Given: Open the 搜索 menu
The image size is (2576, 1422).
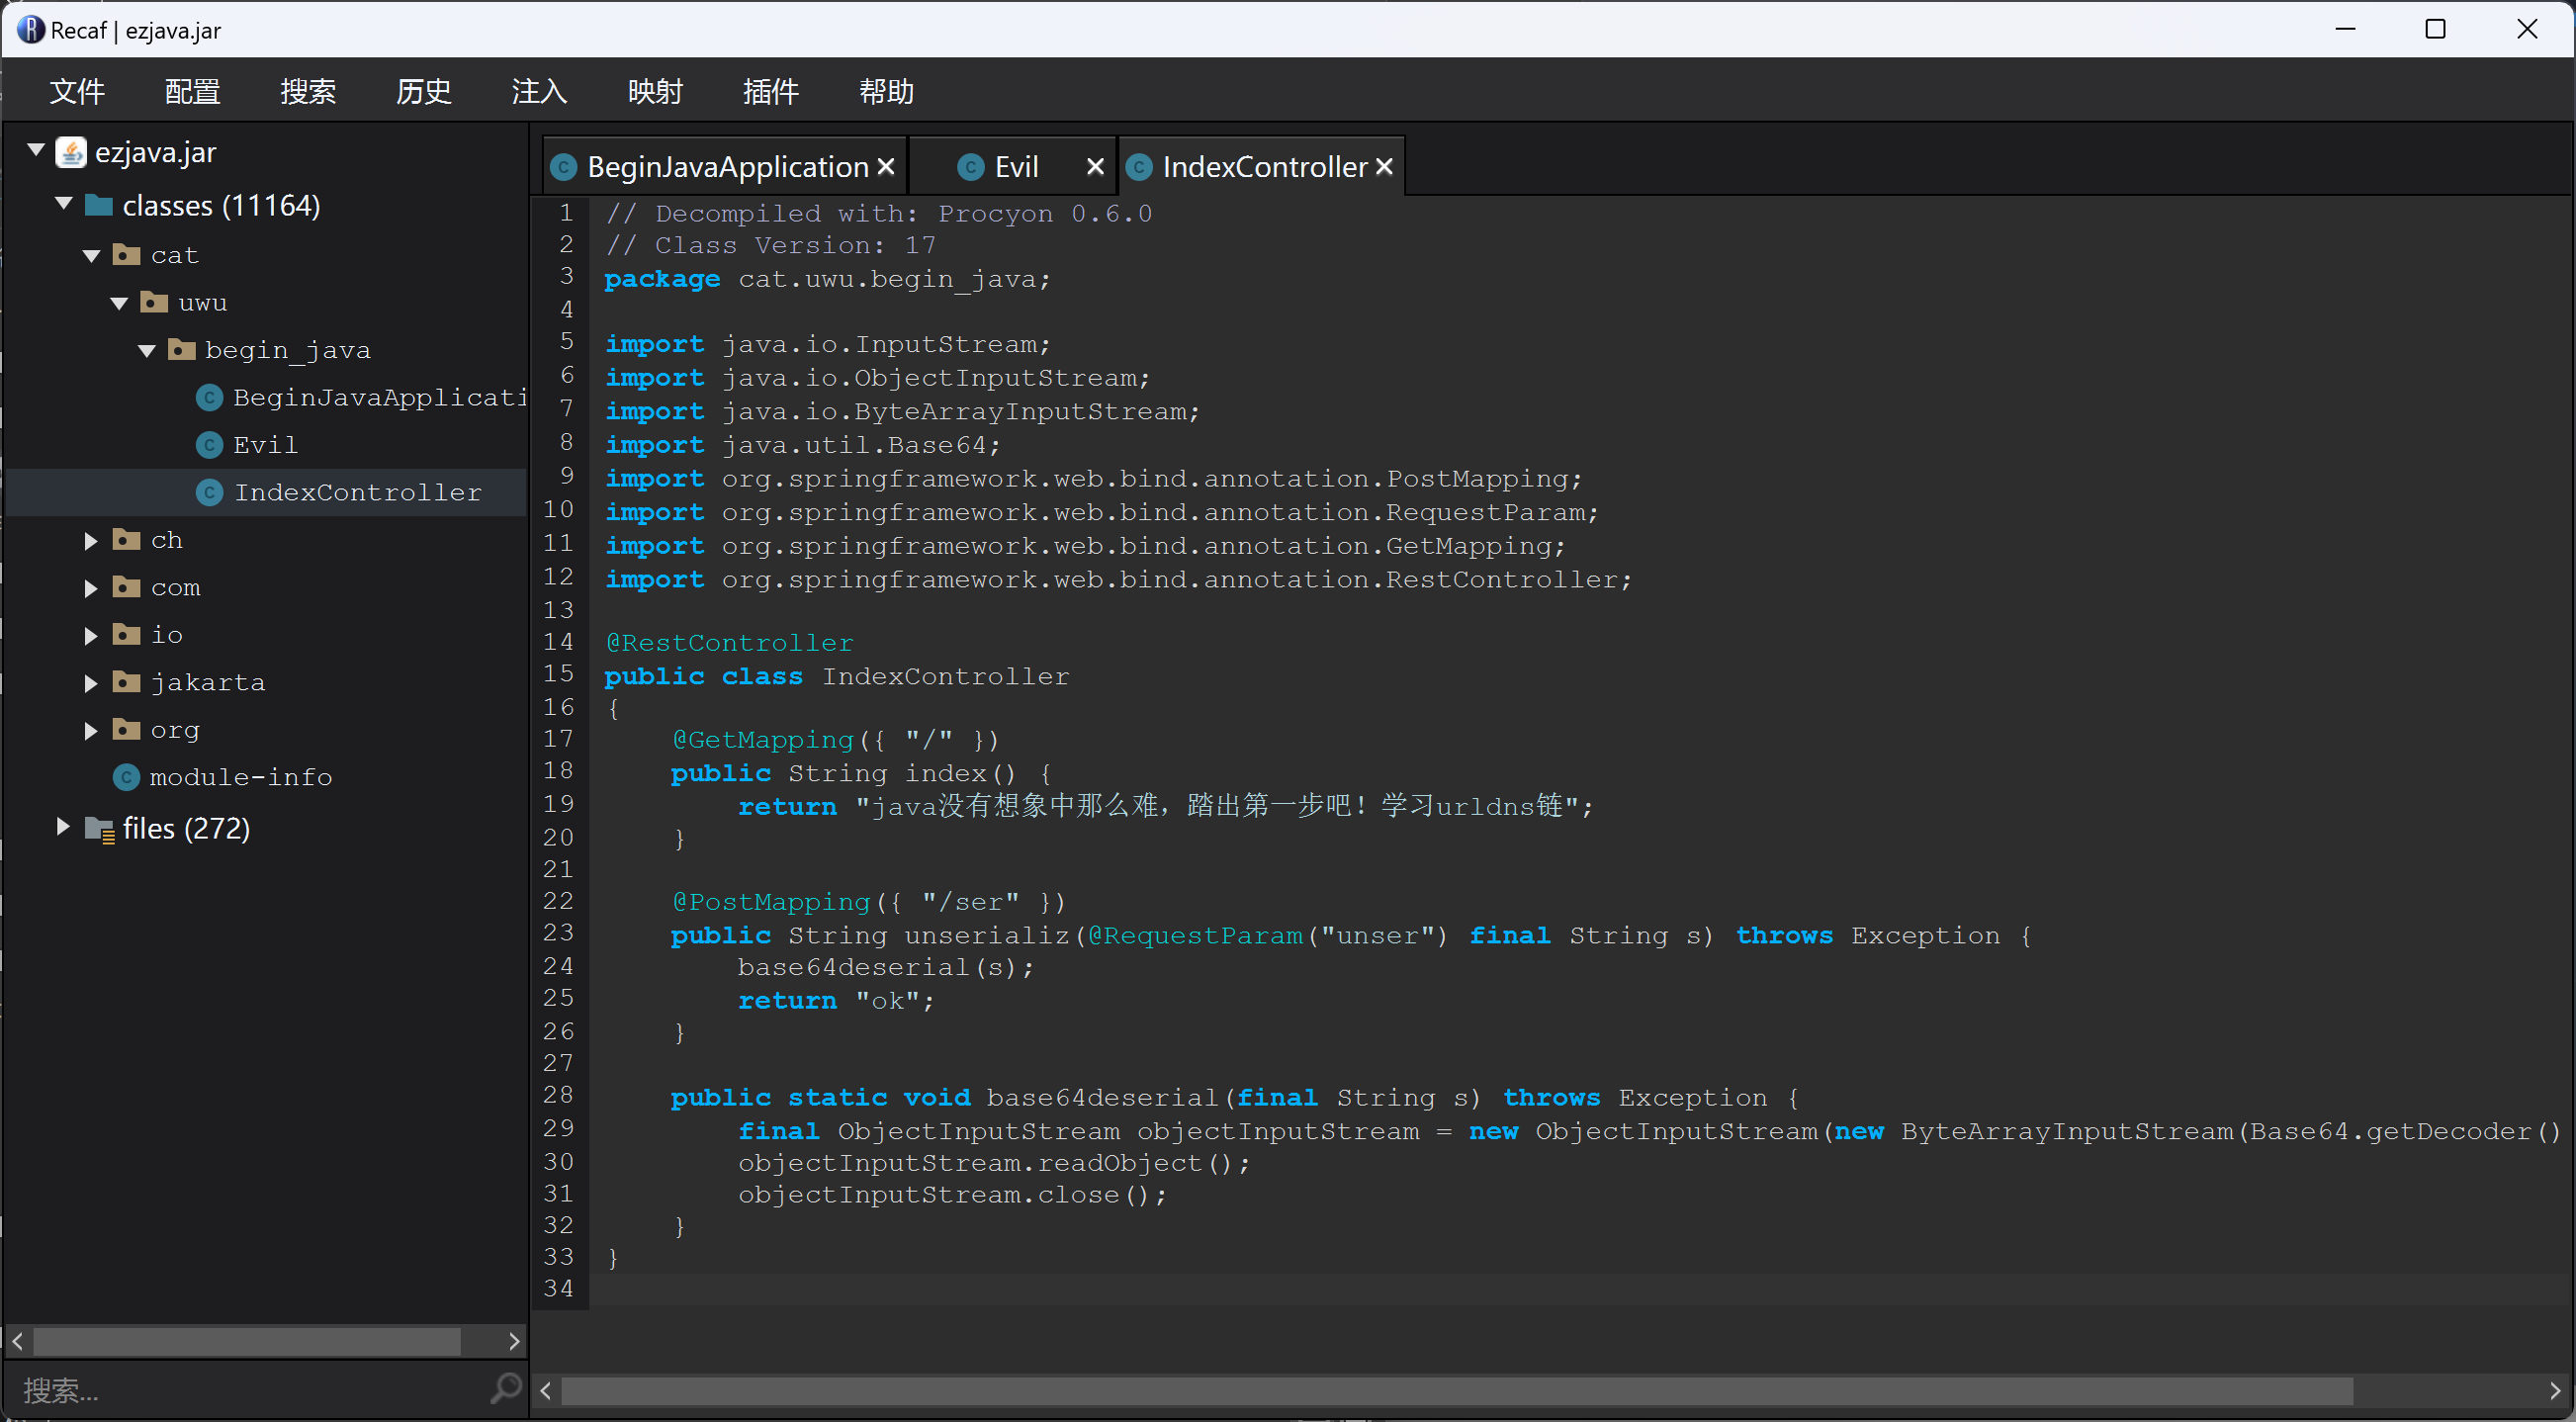Looking at the screenshot, I should [307, 92].
